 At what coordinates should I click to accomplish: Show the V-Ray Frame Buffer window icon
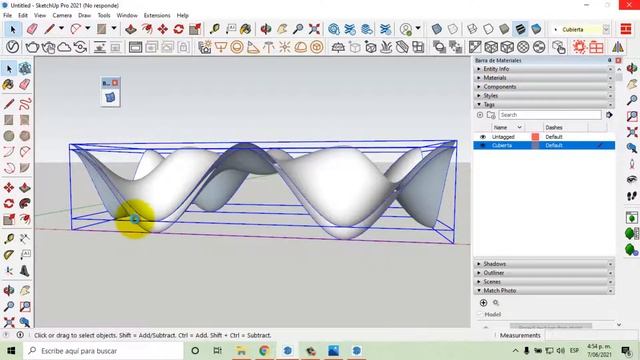pos(135,47)
